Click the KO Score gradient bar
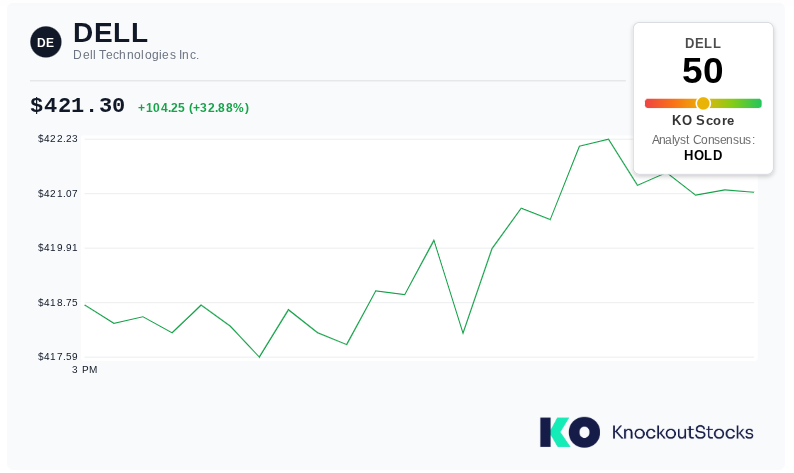This screenshot has width=794, height=473. 703,103
